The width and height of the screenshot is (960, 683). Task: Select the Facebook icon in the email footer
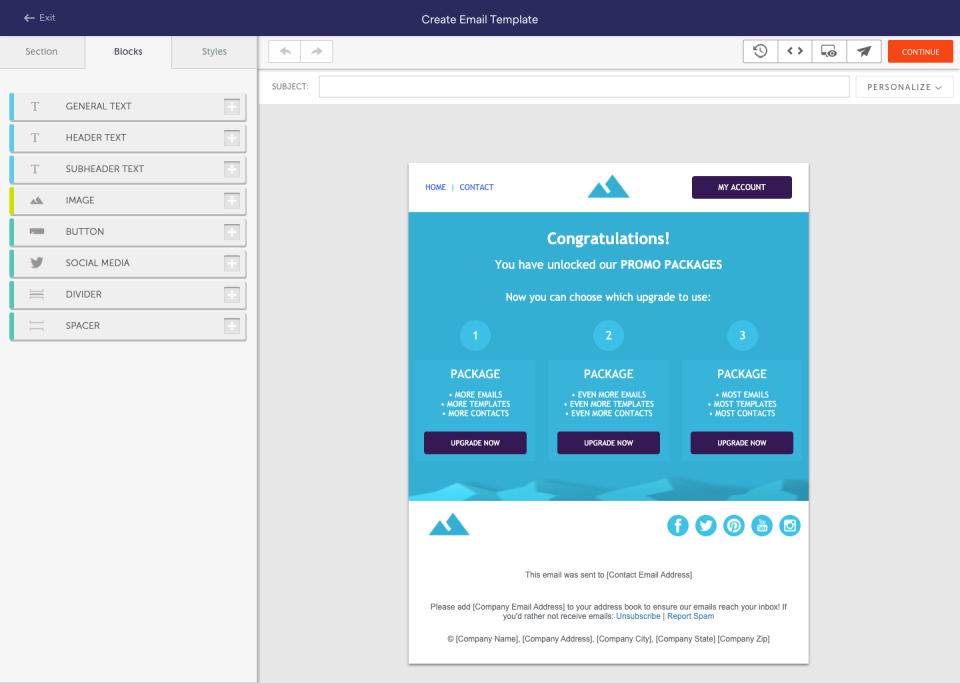(678, 525)
